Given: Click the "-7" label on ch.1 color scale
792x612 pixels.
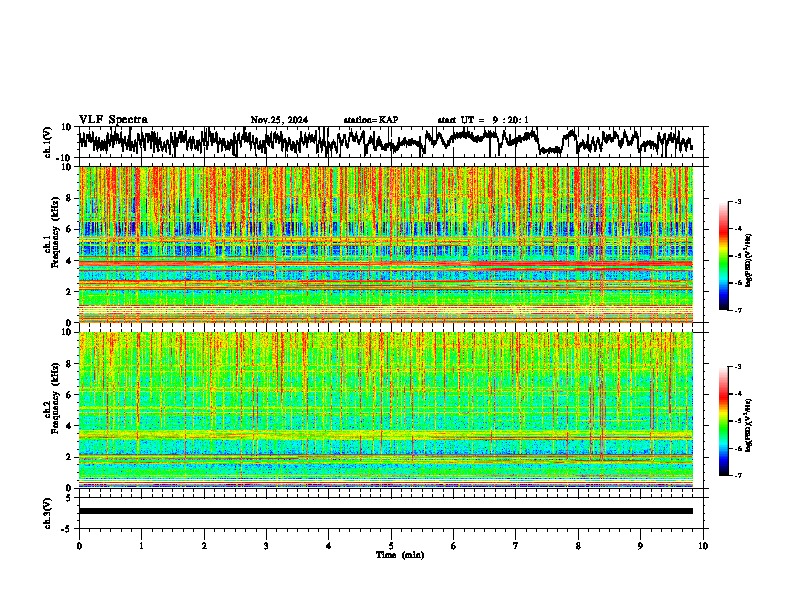Looking at the screenshot, I should (x=738, y=310).
